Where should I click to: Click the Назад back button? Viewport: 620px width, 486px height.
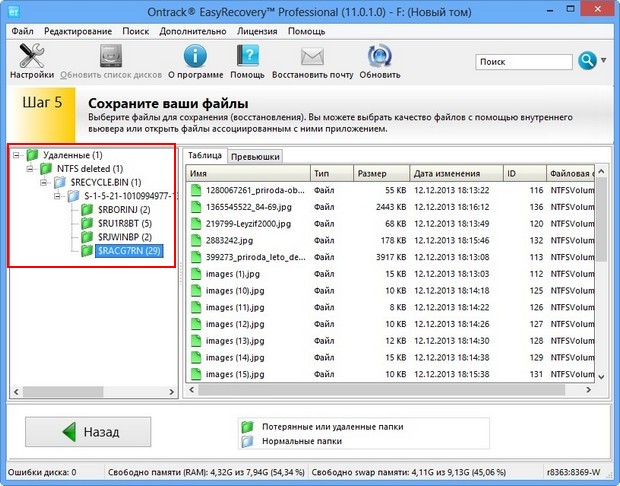[88, 432]
